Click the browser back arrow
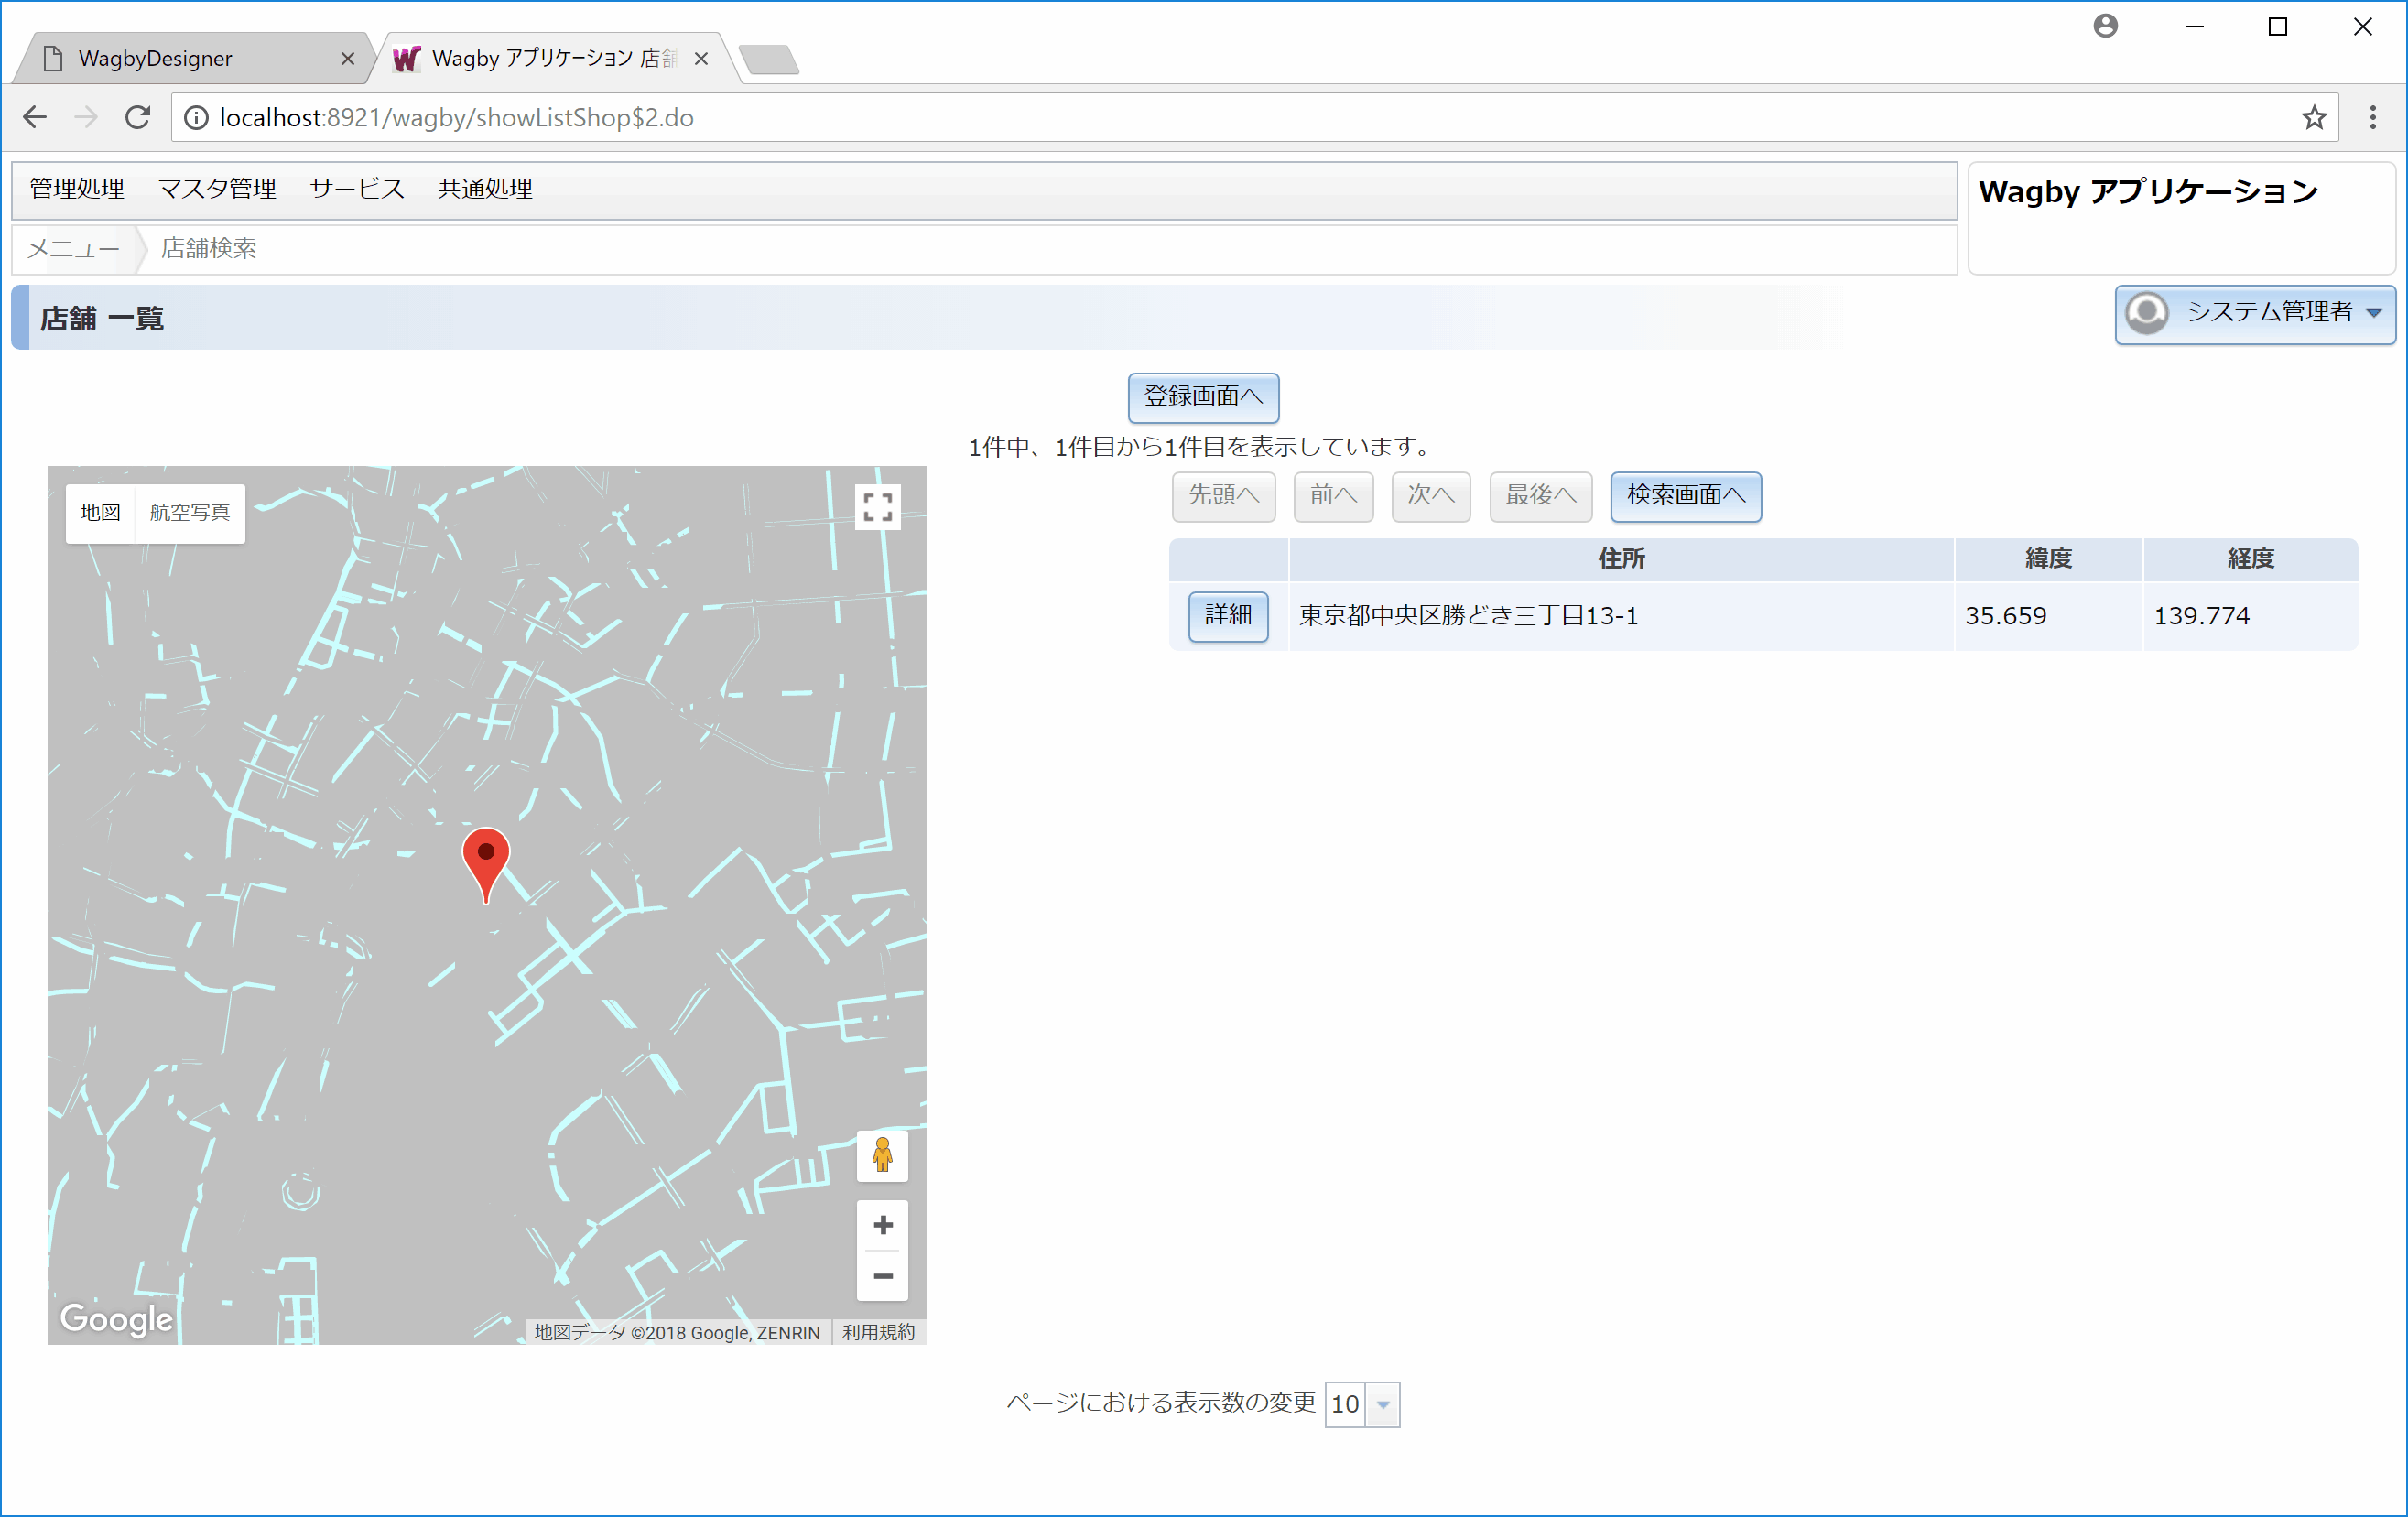The image size is (2408, 1517). tap(35, 117)
